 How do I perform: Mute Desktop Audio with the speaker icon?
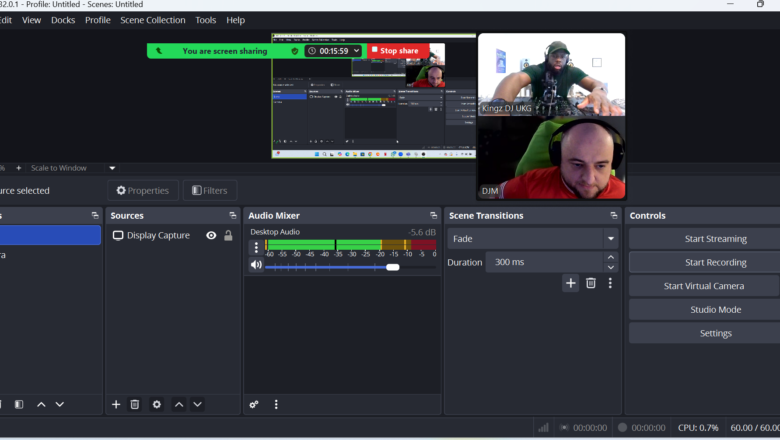click(x=256, y=266)
